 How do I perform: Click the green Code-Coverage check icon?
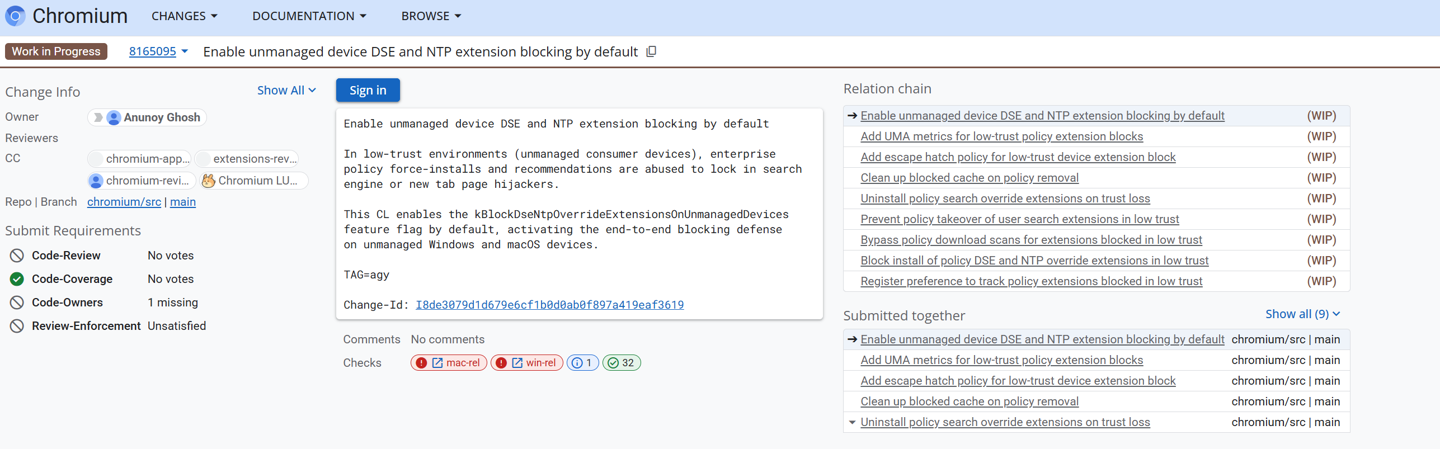point(17,279)
